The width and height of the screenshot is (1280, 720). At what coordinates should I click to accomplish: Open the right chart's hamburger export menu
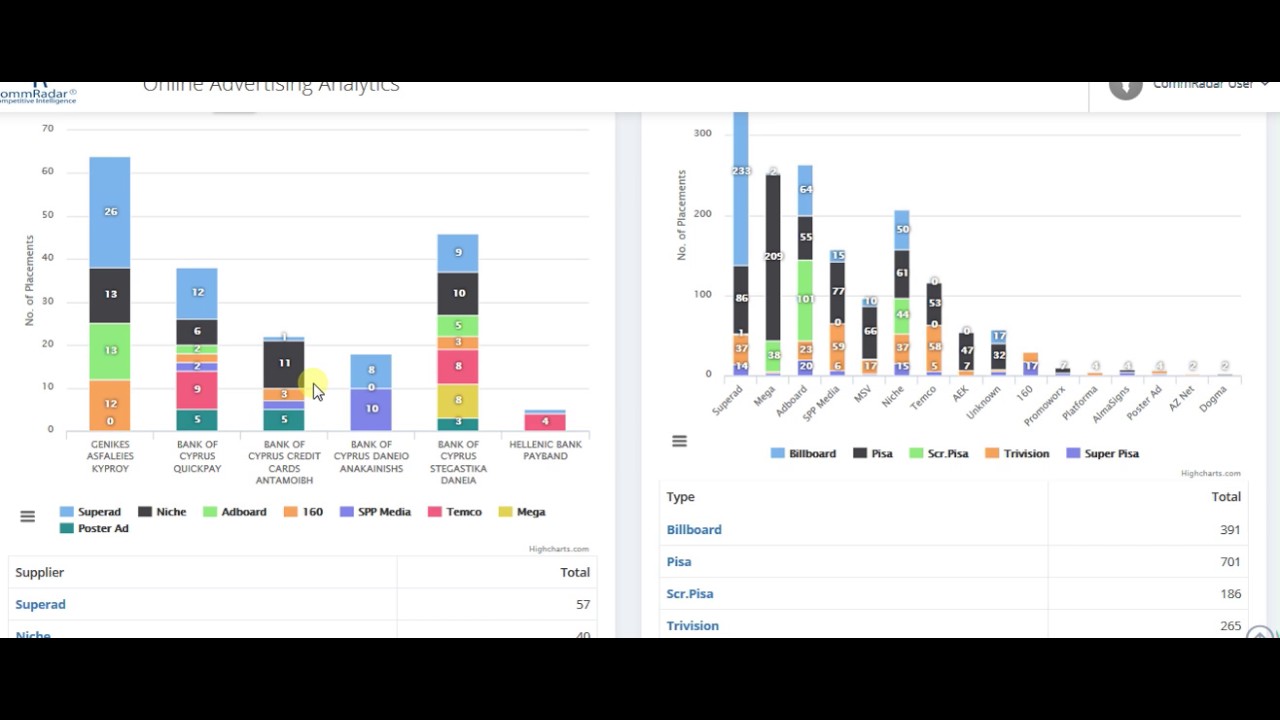[x=679, y=440]
